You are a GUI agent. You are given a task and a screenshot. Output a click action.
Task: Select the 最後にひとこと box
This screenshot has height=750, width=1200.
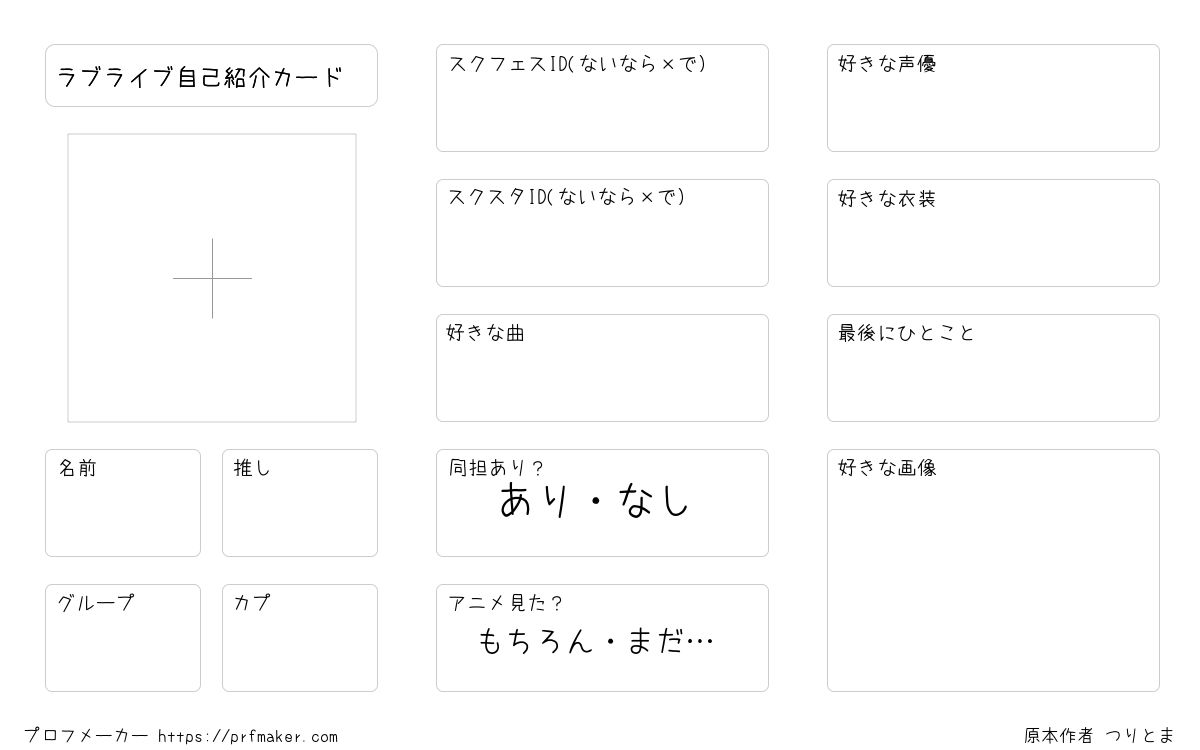[x=993, y=368]
